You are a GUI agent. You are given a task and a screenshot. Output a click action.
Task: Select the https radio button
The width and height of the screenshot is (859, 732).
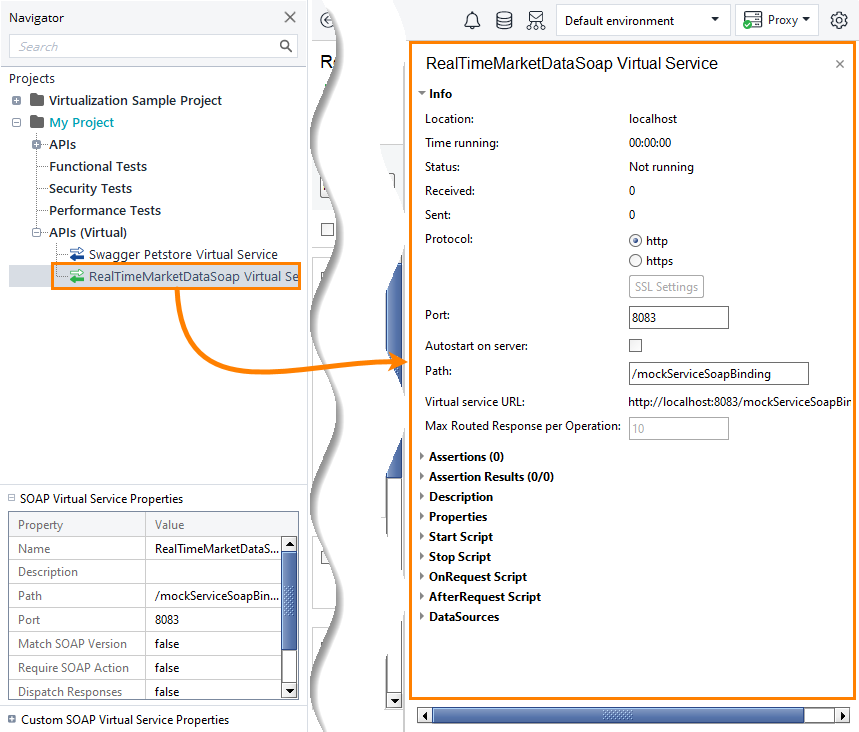pyautogui.click(x=636, y=261)
